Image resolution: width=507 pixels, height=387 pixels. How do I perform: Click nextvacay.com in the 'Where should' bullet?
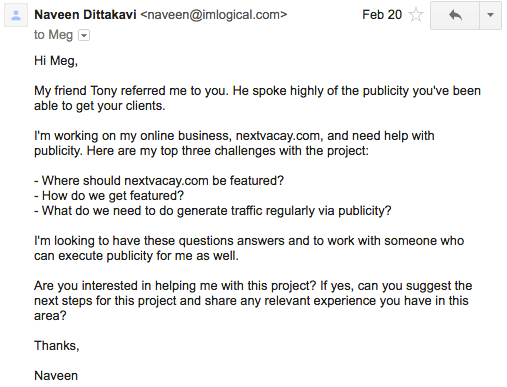pyautogui.click(x=166, y=181)
